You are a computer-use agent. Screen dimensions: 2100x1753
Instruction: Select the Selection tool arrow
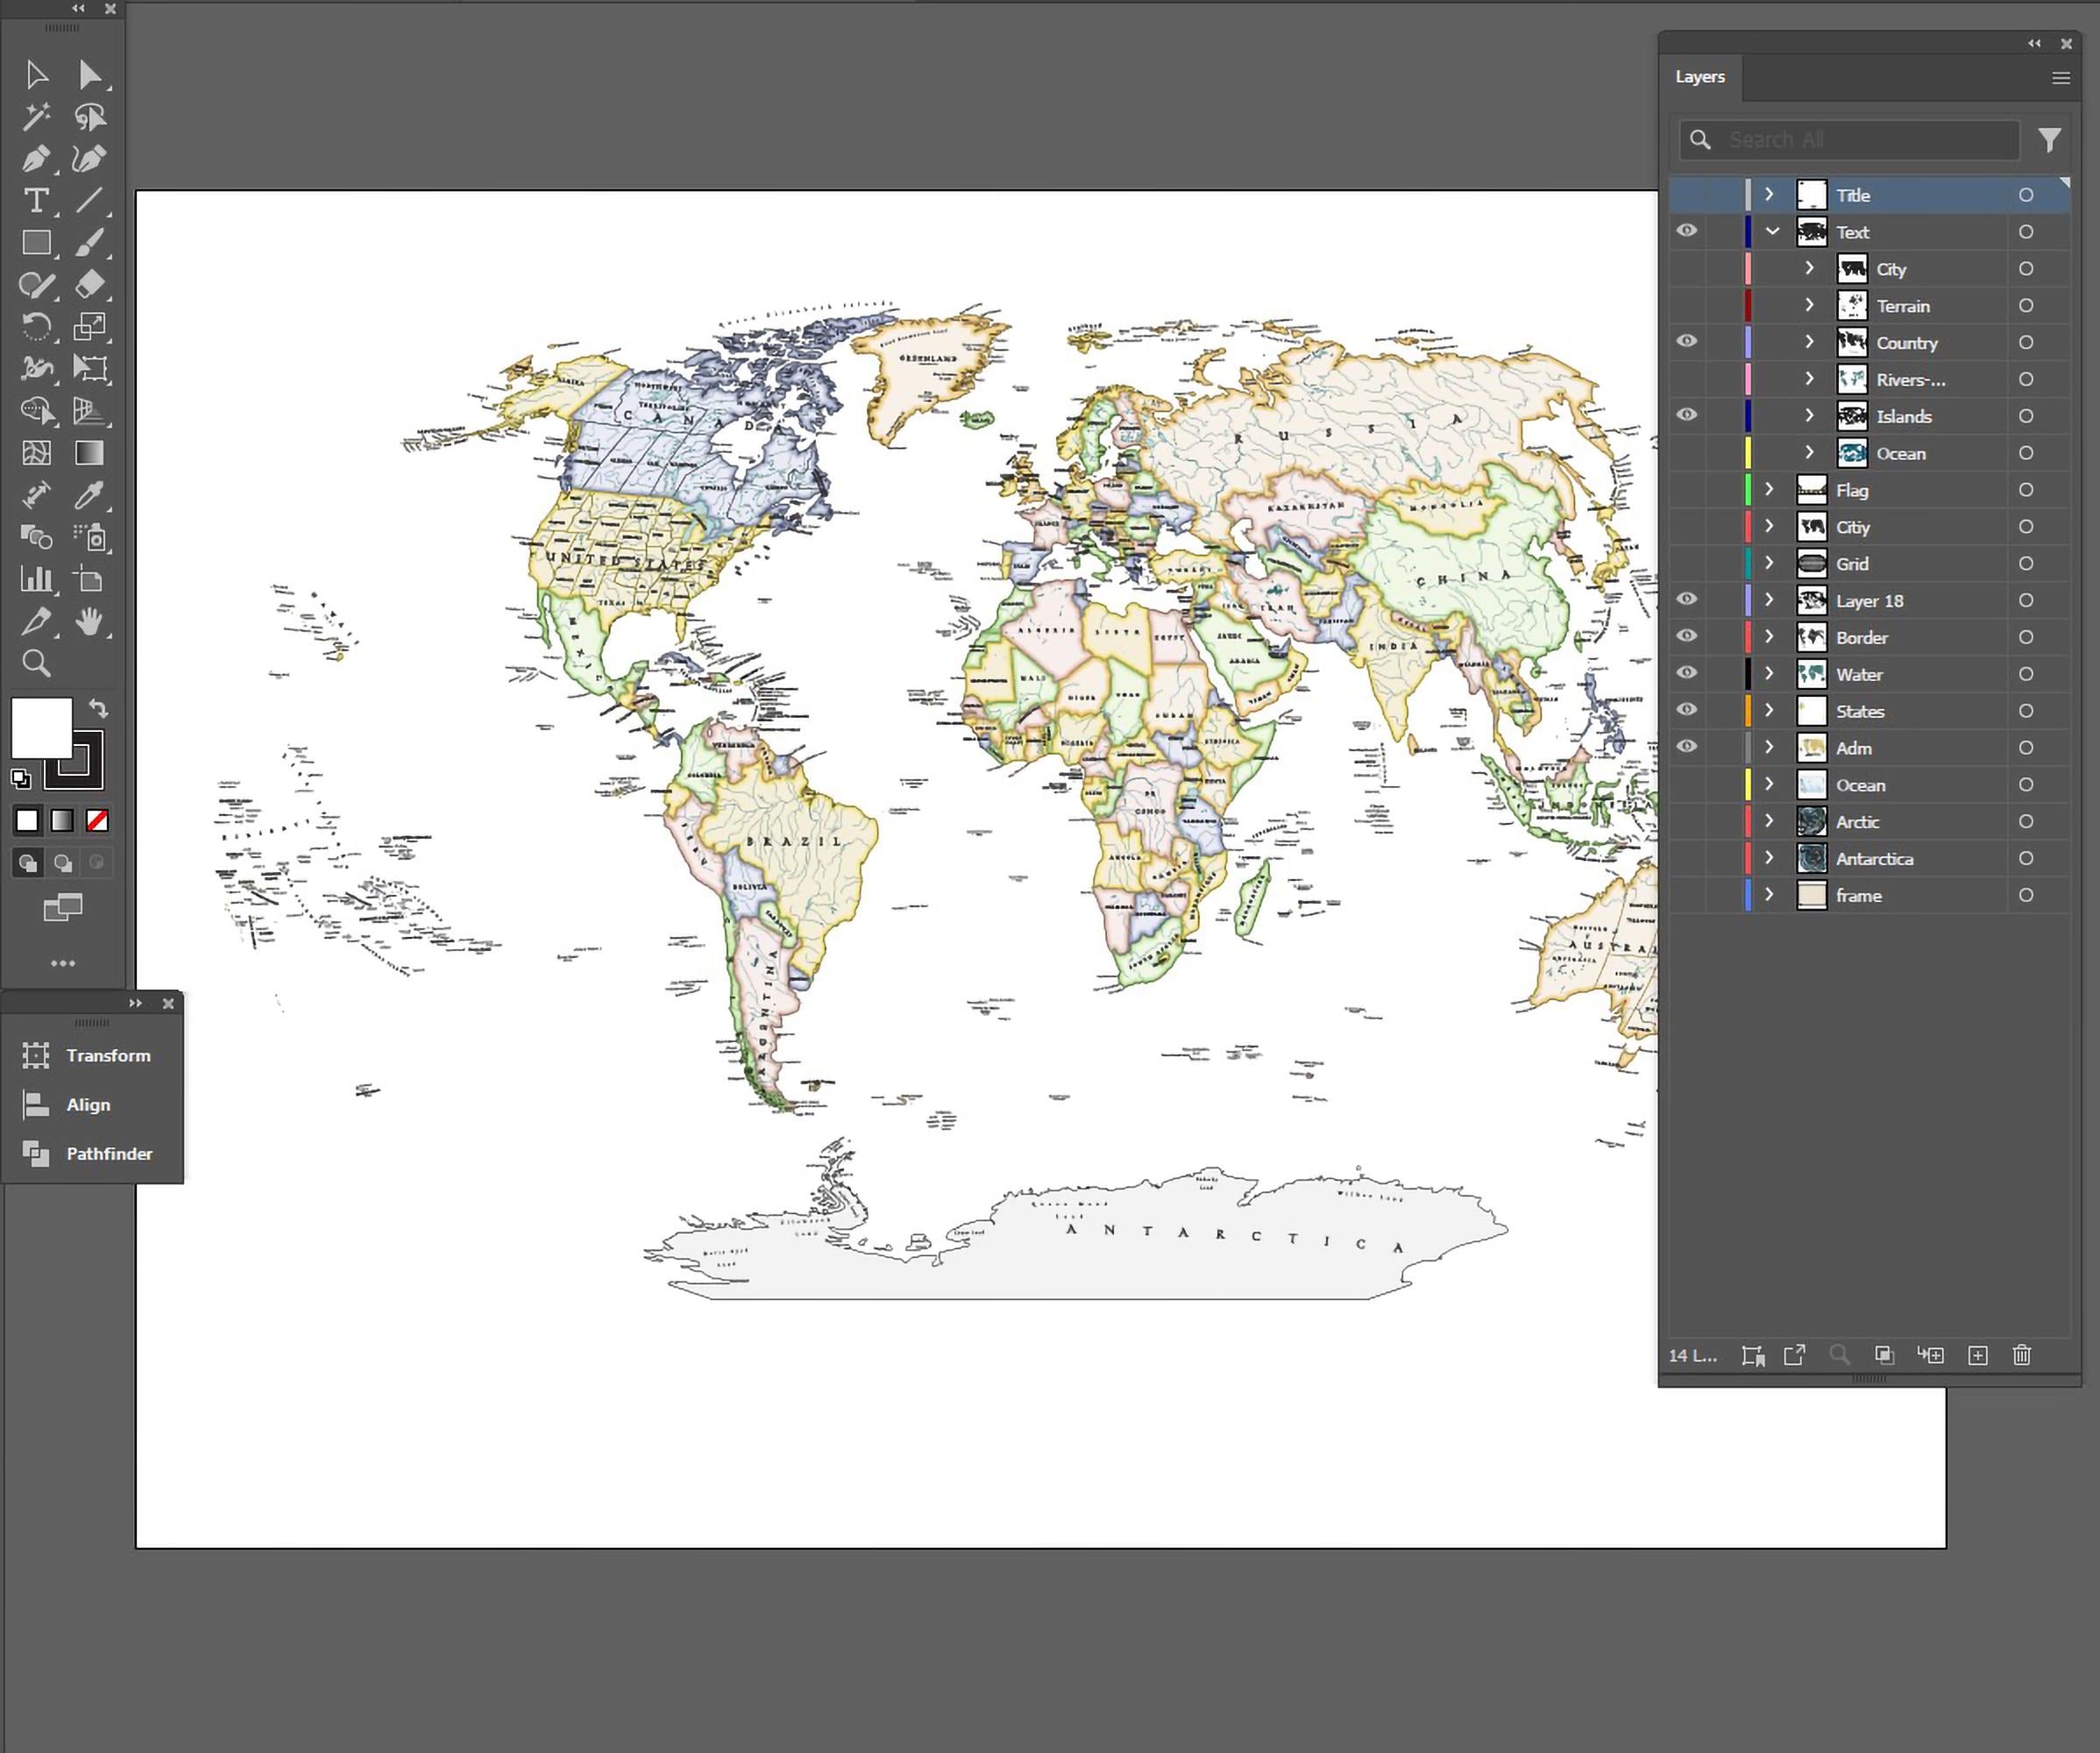(37, 75)
